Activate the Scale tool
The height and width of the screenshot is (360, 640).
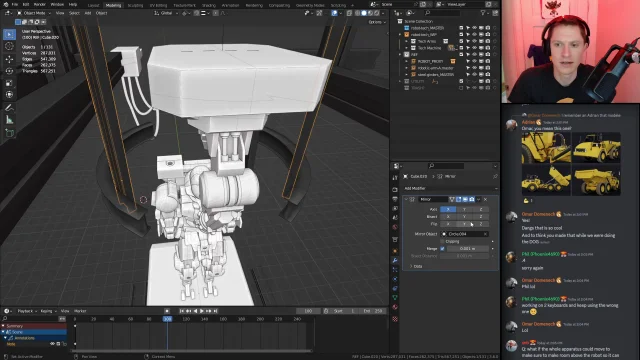9,83
